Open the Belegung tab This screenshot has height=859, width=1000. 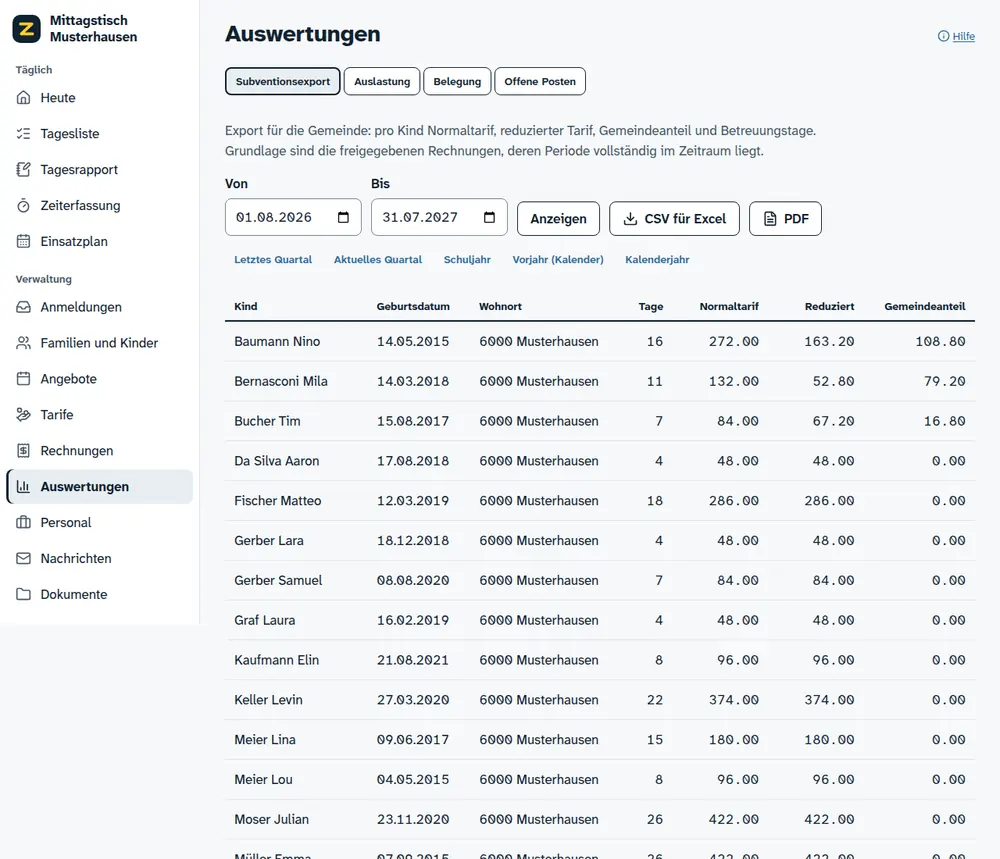click(x=457, y=81)
